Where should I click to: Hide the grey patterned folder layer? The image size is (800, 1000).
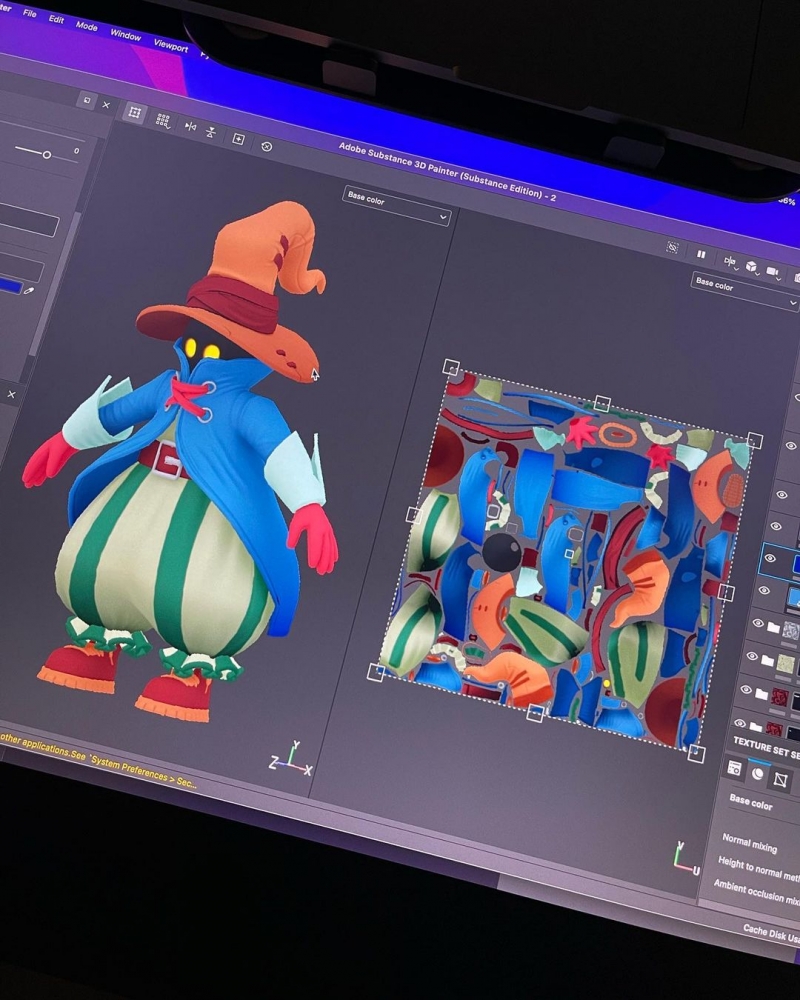point(758,623)
